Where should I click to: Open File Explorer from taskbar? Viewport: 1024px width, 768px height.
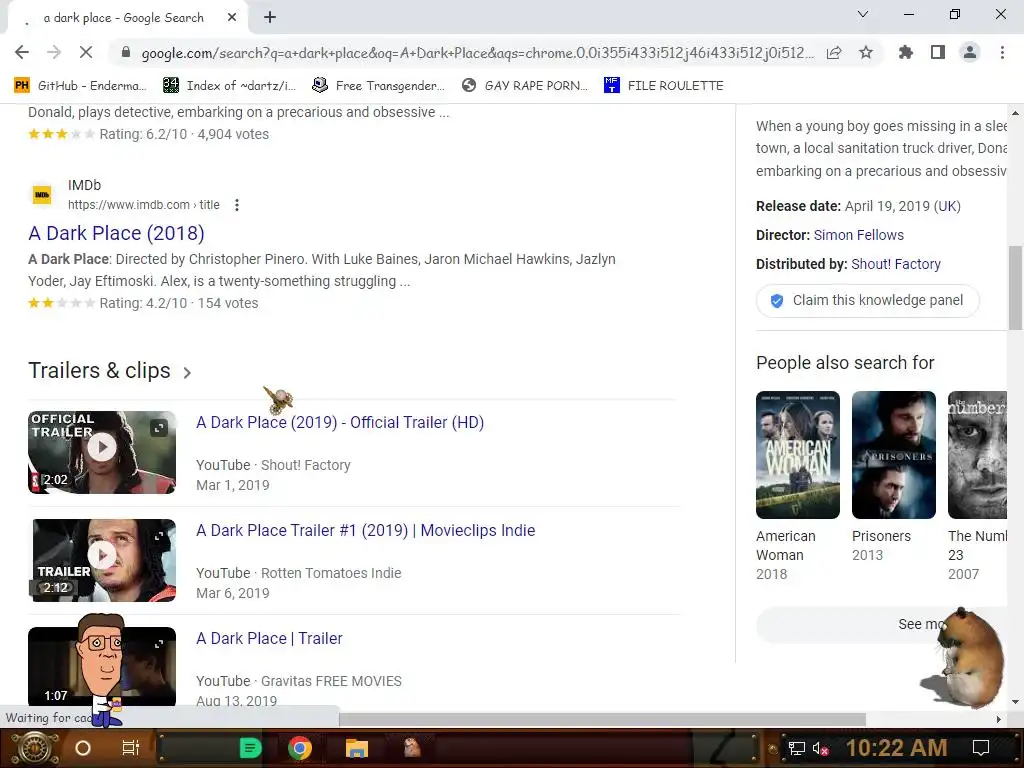(x=357, y=748)
